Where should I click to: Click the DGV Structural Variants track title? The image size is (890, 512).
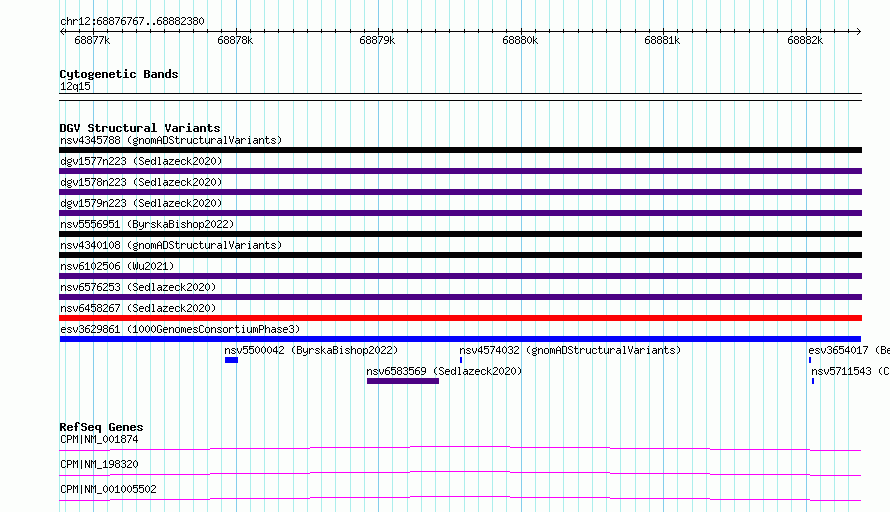[140, 128]
